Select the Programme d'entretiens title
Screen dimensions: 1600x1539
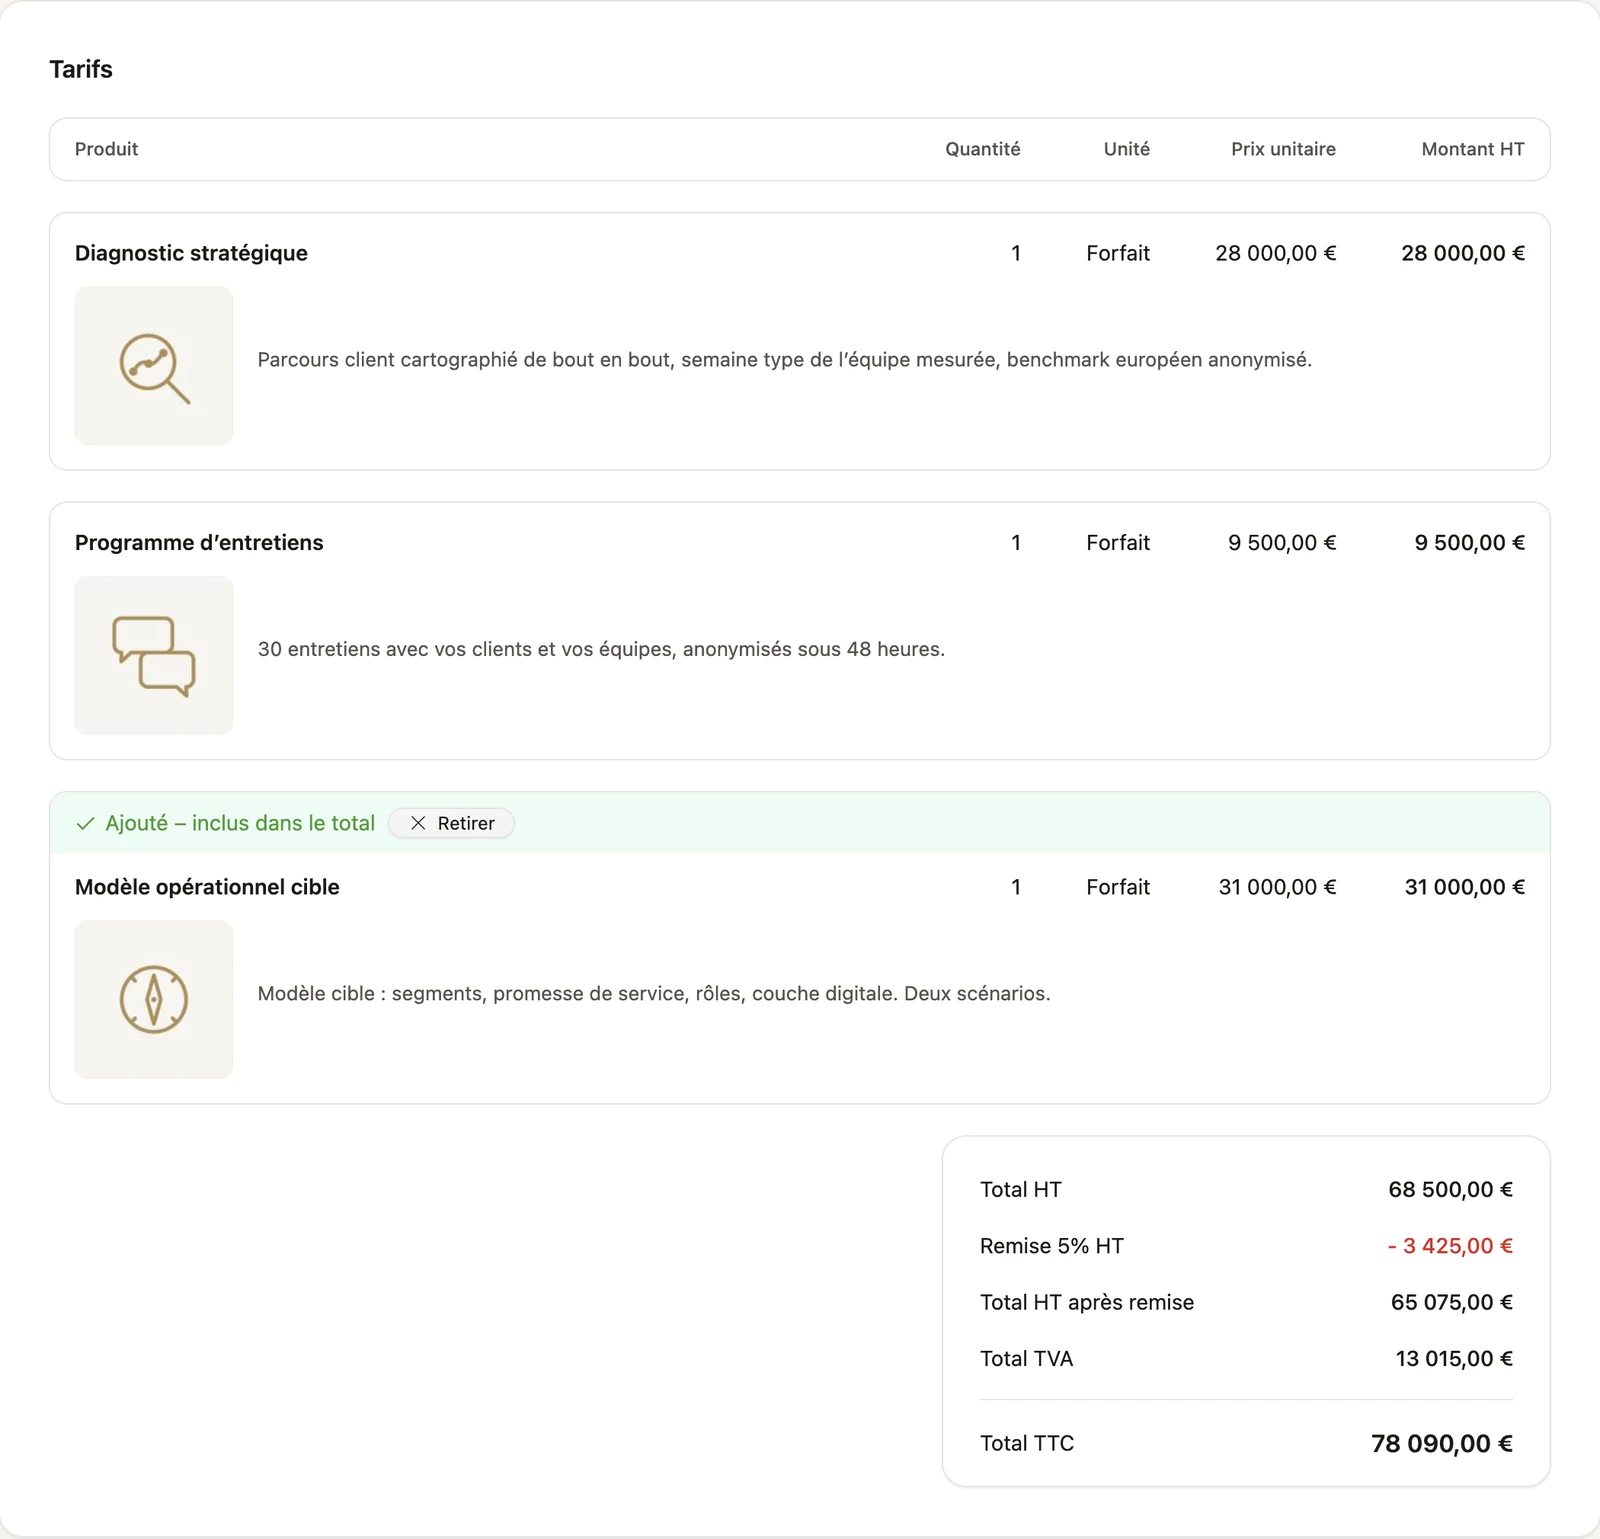pyautogui.click(x=199, y=543)
